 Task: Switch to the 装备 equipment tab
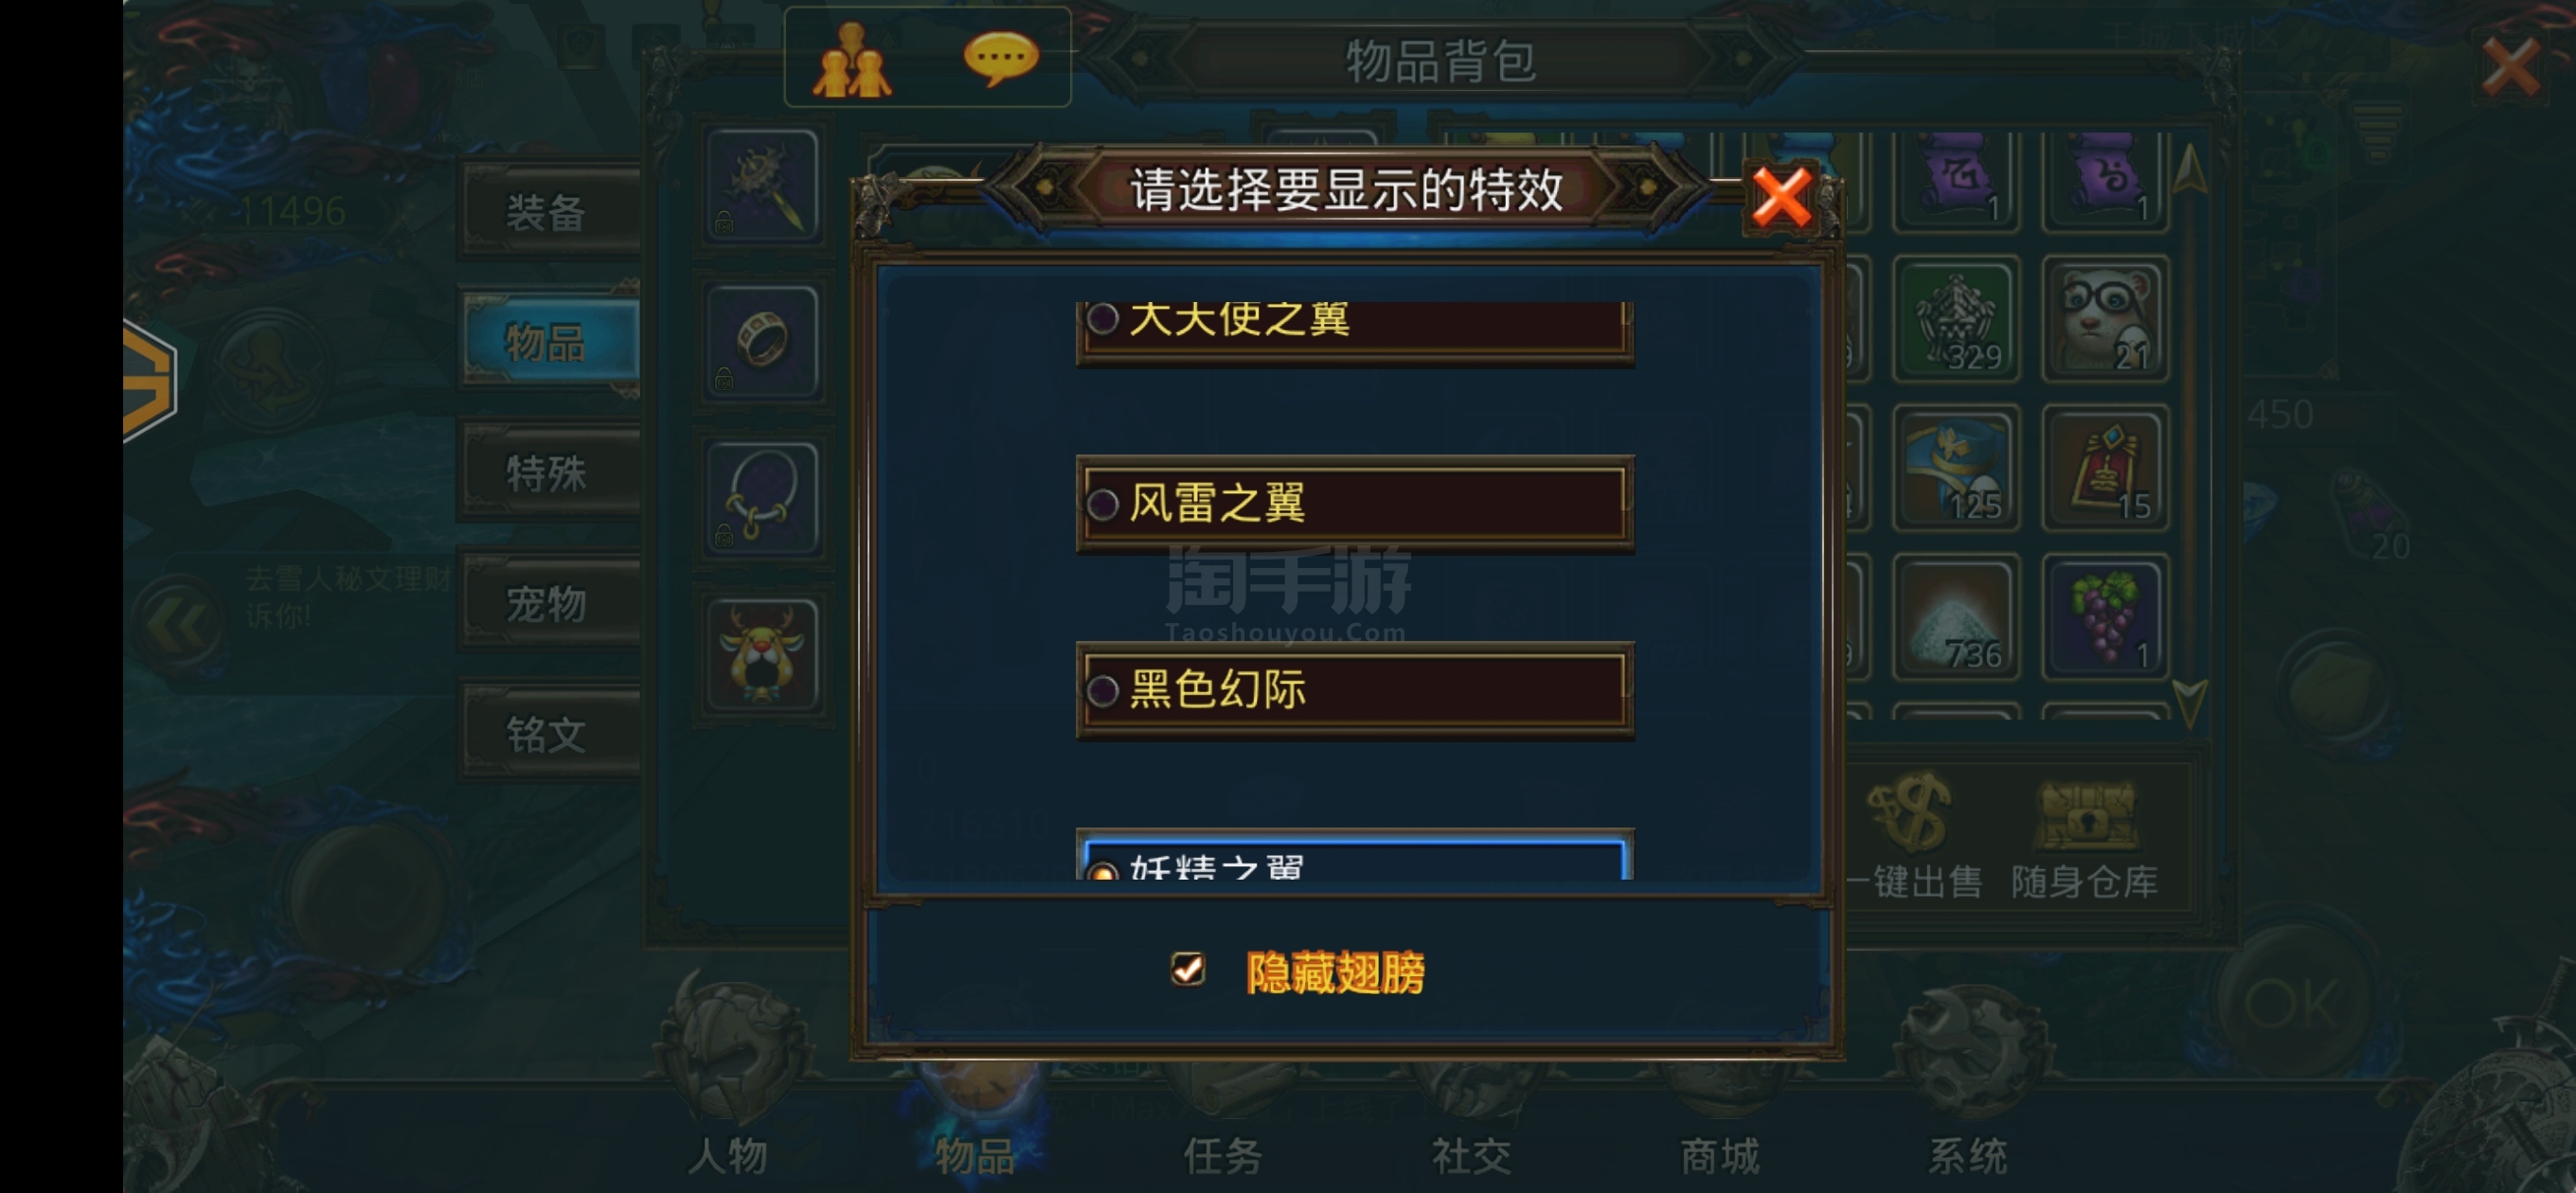point(548,213)
